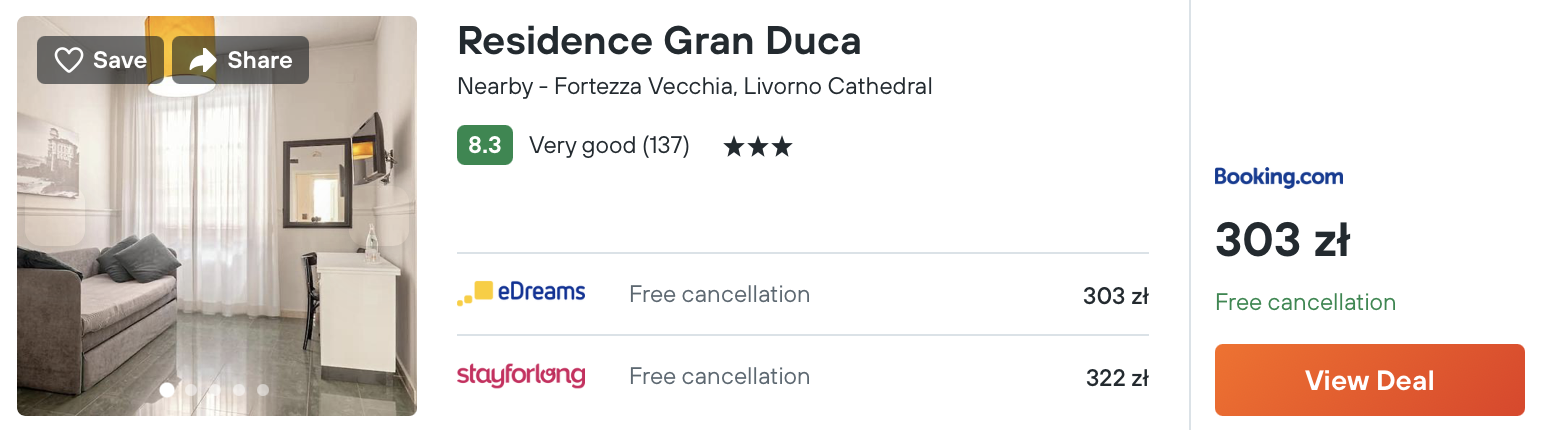Click the green 8.3 rating badge

pyautogui.click(x=485, y=145)
